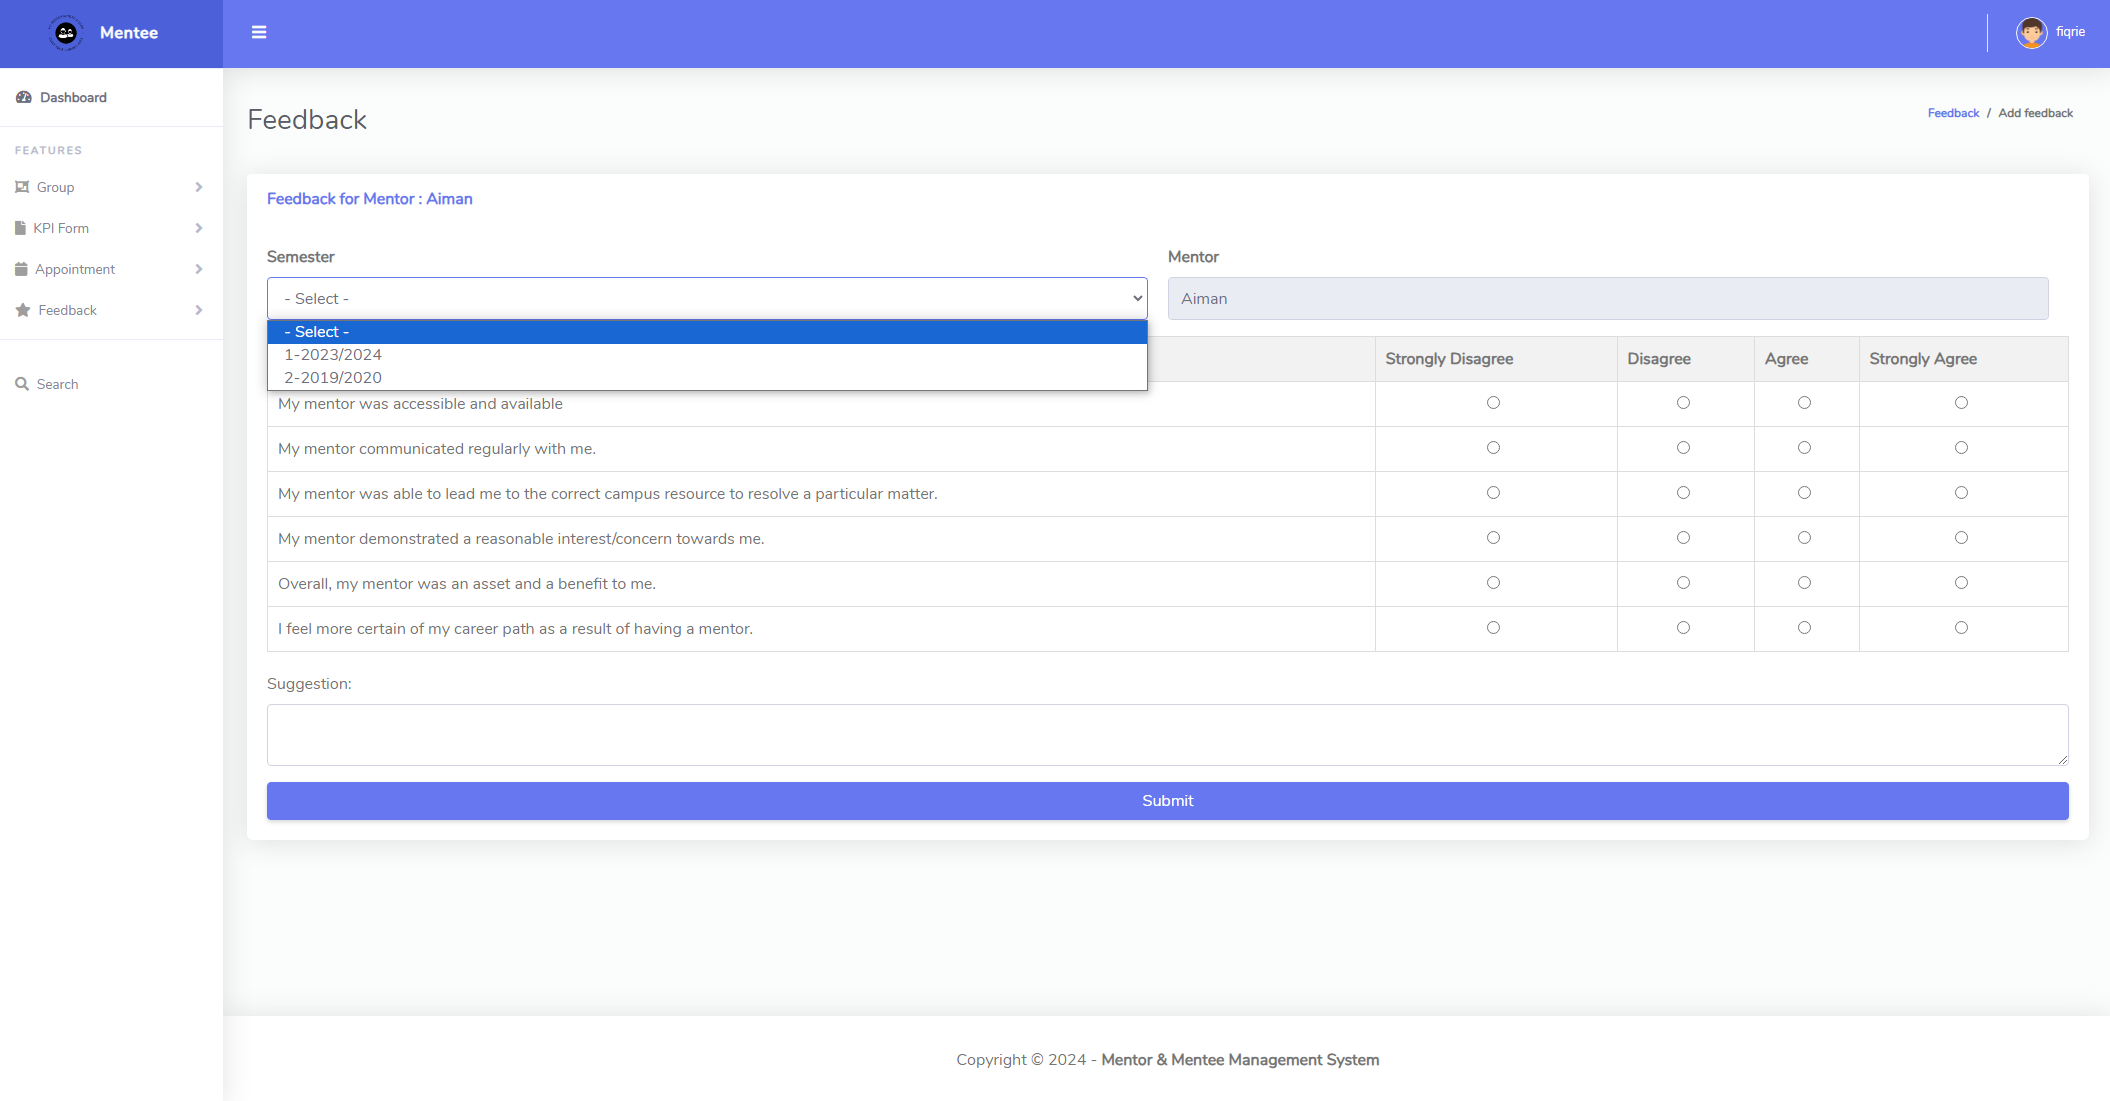Click the Dashboard speedometer icon

[x=24, y=97]
